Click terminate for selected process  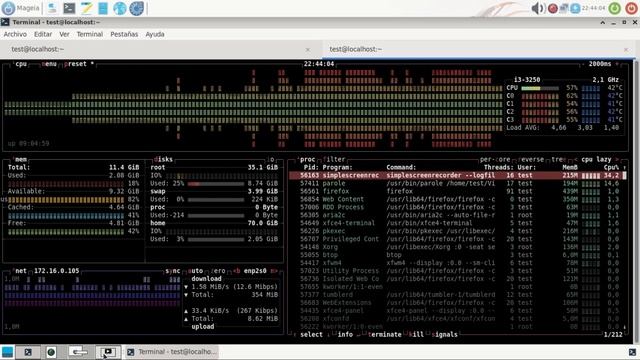[384, 335]
